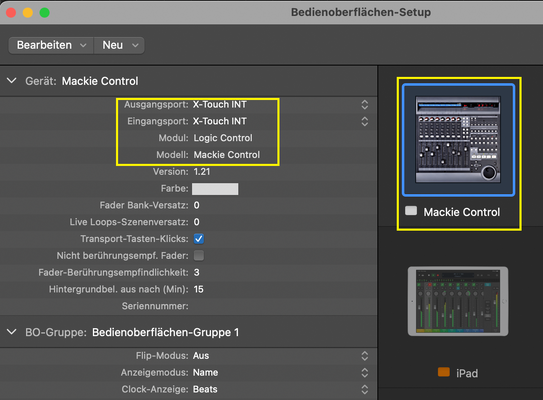This screenshot has height=400, width=543.
Task: Click the Hintergrundbel. aus nach value 15
Action: tap(198, 289)
